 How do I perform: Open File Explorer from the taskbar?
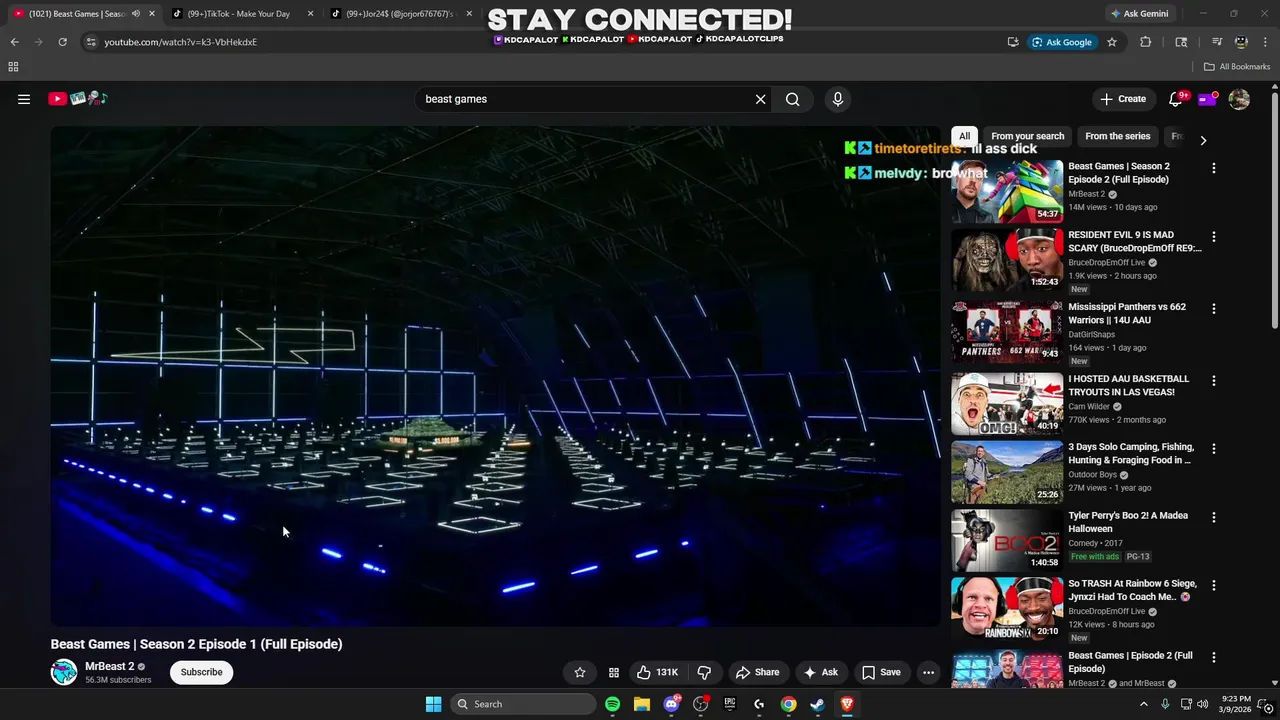(x=642, y=704)
